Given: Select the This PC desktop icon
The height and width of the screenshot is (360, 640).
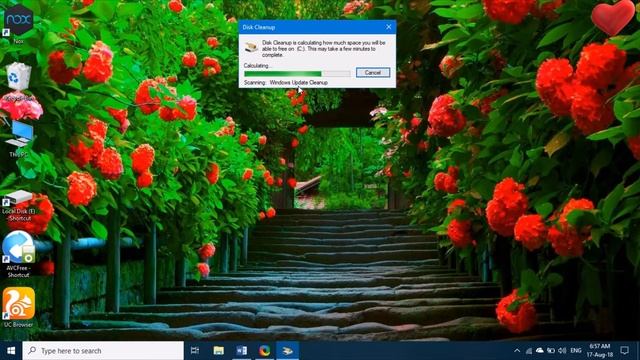Looking at the screenshot, I should coord(18,138).
